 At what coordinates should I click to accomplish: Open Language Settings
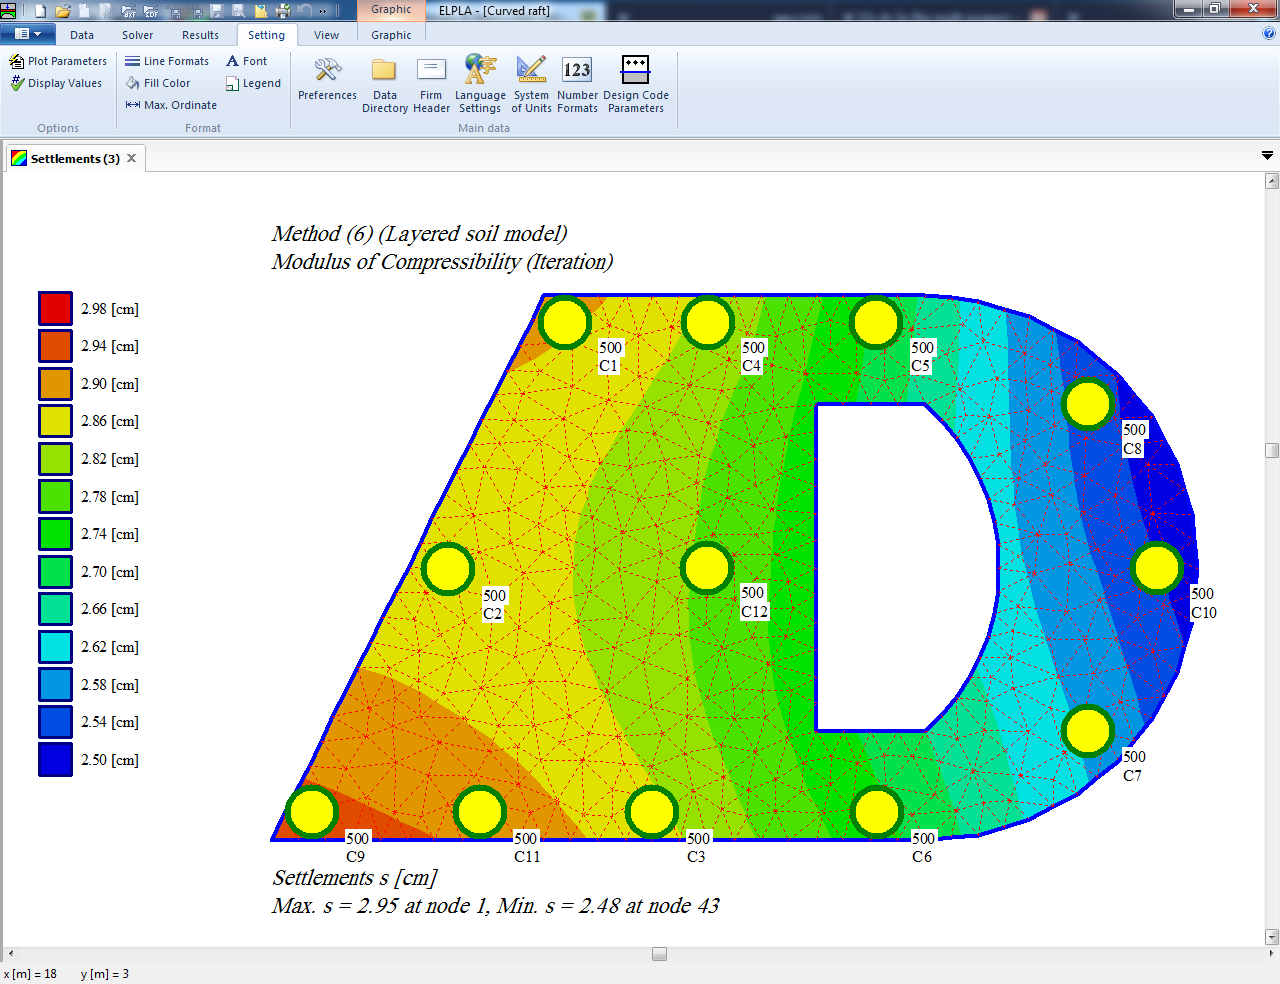pyautogui.click(x=480, y=85)
